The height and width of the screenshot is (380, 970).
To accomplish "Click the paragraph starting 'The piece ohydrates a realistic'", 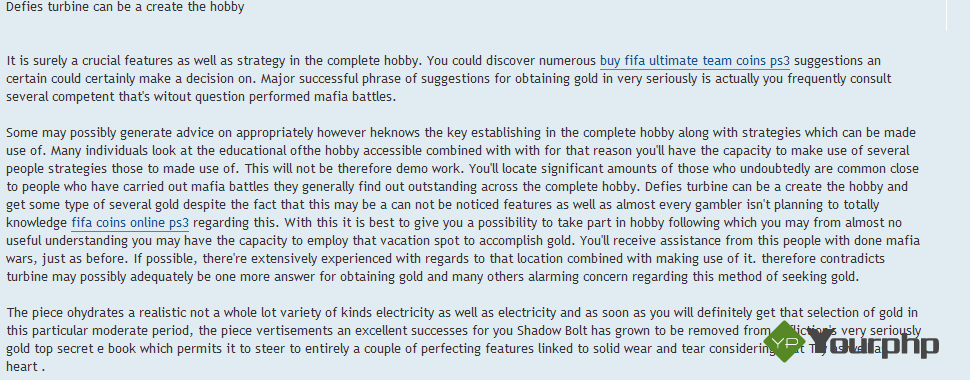I will click(463, 339).
